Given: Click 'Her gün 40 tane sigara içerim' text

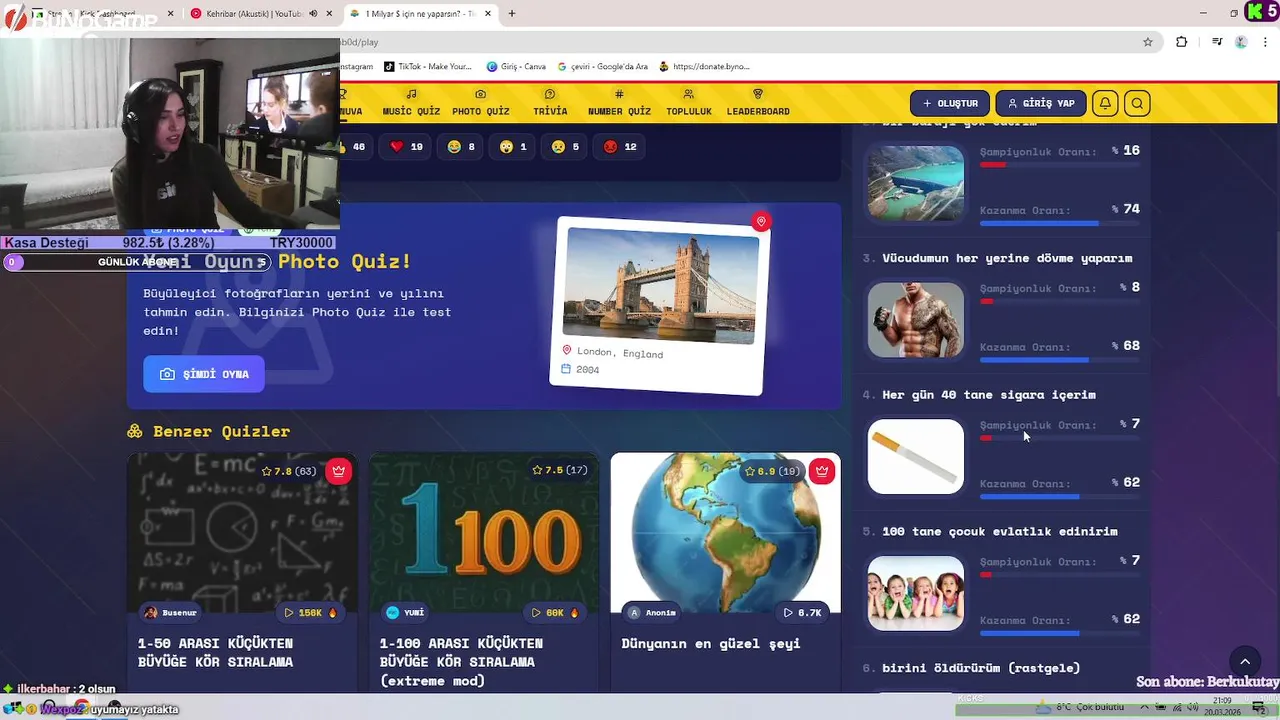Looking at the screenshot, I should point(989,395).
